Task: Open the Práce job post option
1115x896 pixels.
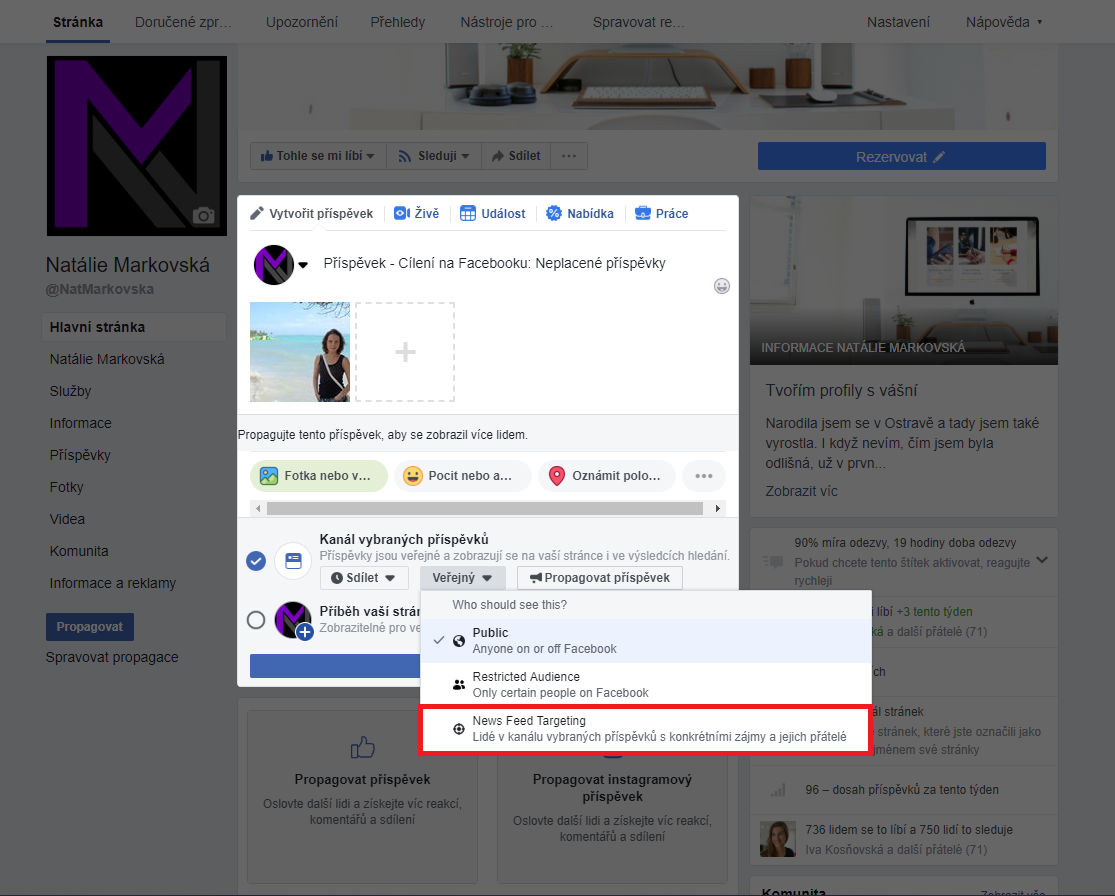Action: click(x=661, y=213)
